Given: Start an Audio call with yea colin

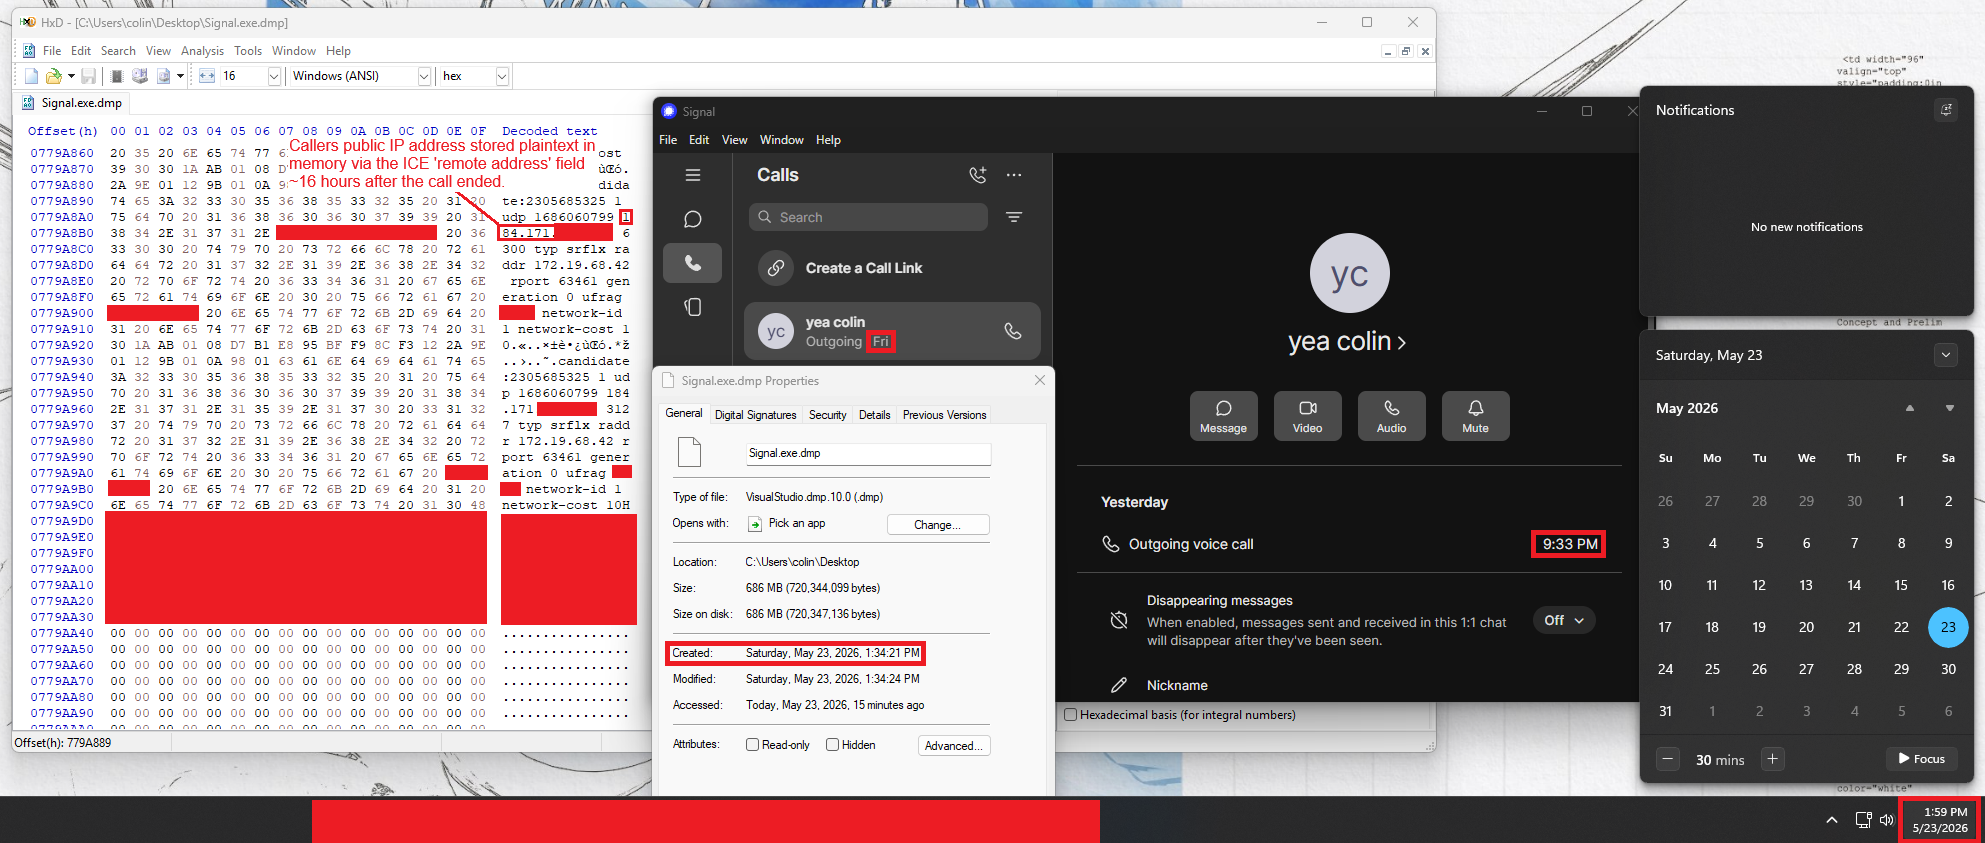Looking at the screenshot, I should [1391, 416].
